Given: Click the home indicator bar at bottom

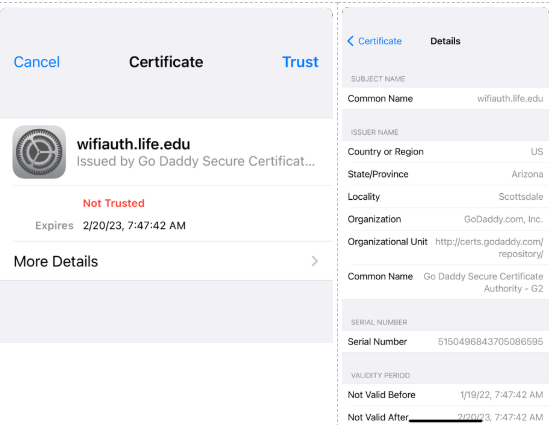Looking at the screenshot, I should [445, 420].
